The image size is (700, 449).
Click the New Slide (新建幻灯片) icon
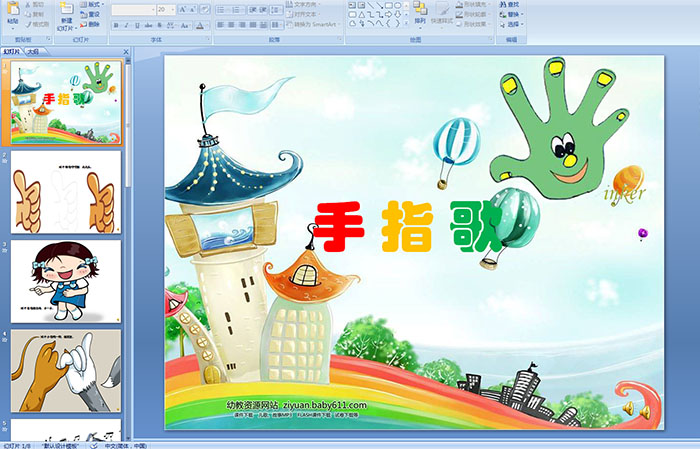click(x=67, y=9)
